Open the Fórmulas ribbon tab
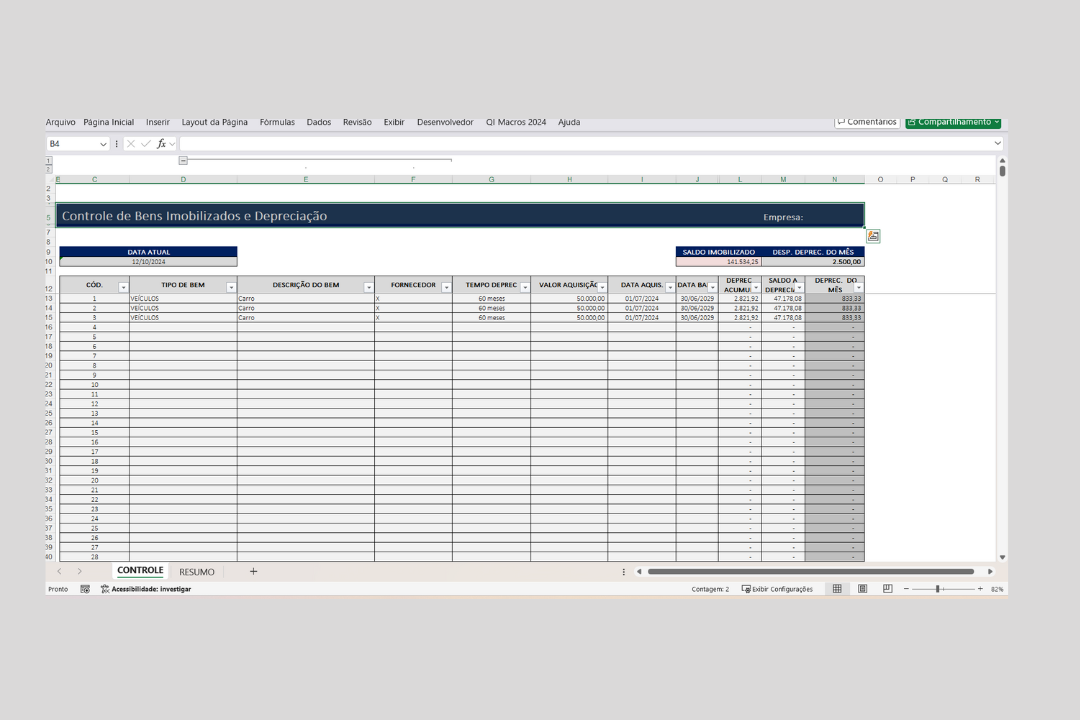This screenshot has height=720, width=1080. click(x=277, y=122)
